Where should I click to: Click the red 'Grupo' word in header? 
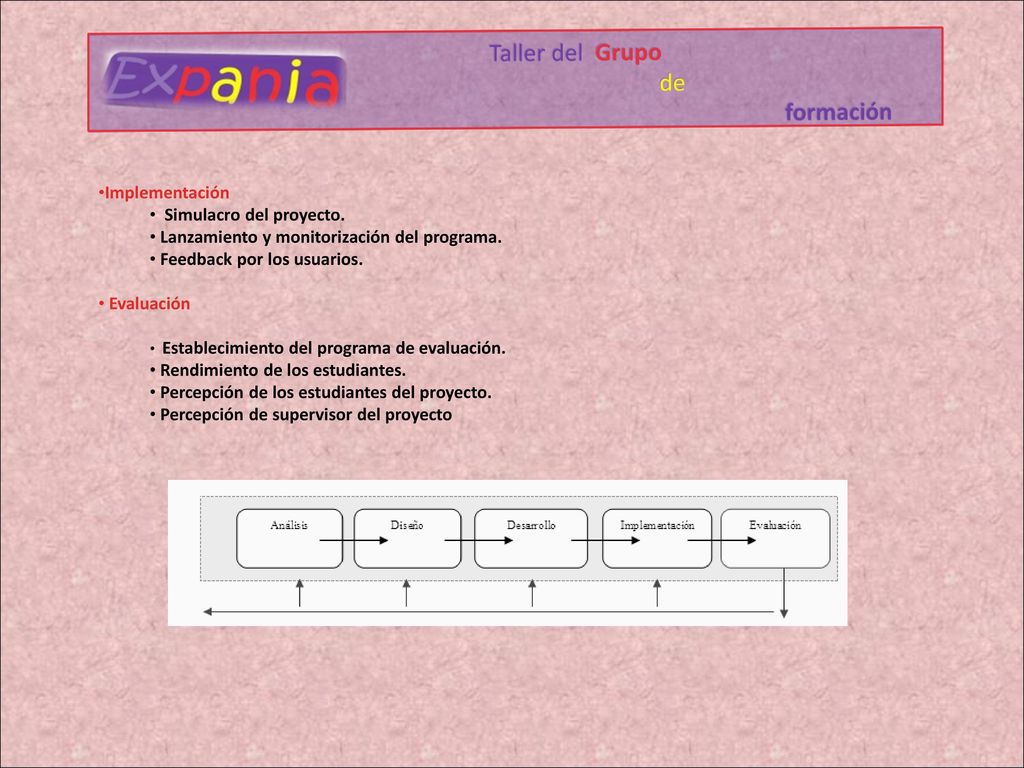pyautogui.click(x=628, y=53)
